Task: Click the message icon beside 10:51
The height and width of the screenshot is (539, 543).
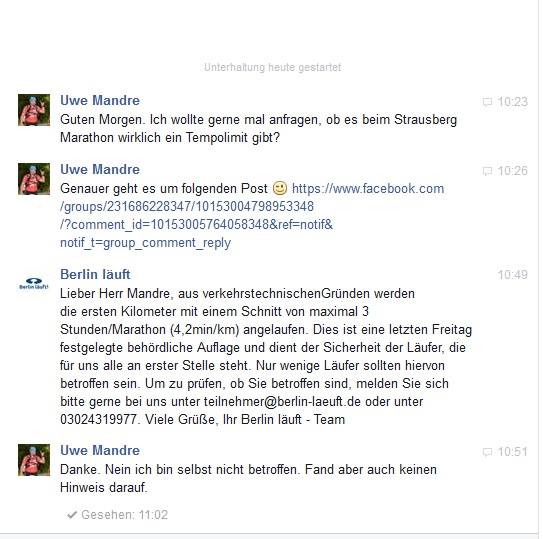Action: tap(487, 452)
